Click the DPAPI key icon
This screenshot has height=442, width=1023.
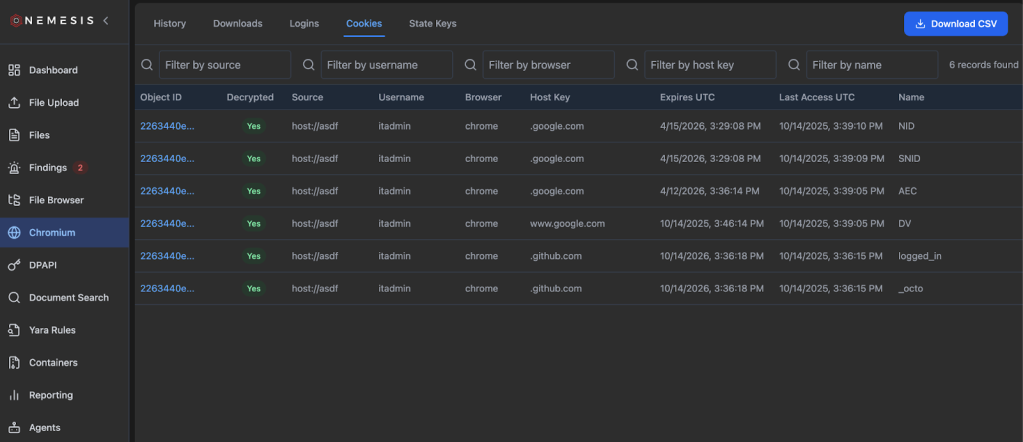[14, 265]
